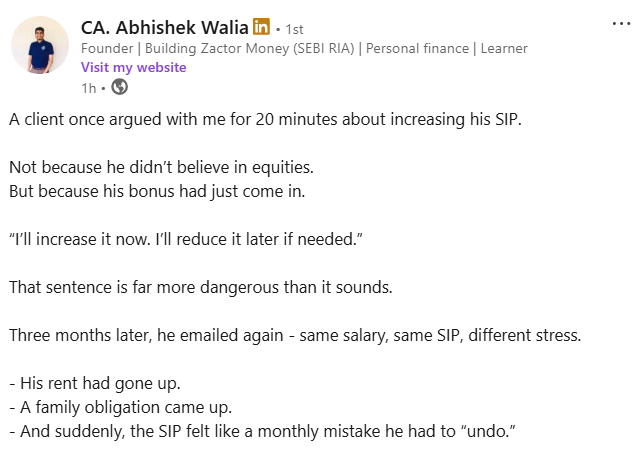Click 'That sentence is far more dangerous' line
Screen dimensions: 643x451
pyautogui.click(x=200, y=287)
